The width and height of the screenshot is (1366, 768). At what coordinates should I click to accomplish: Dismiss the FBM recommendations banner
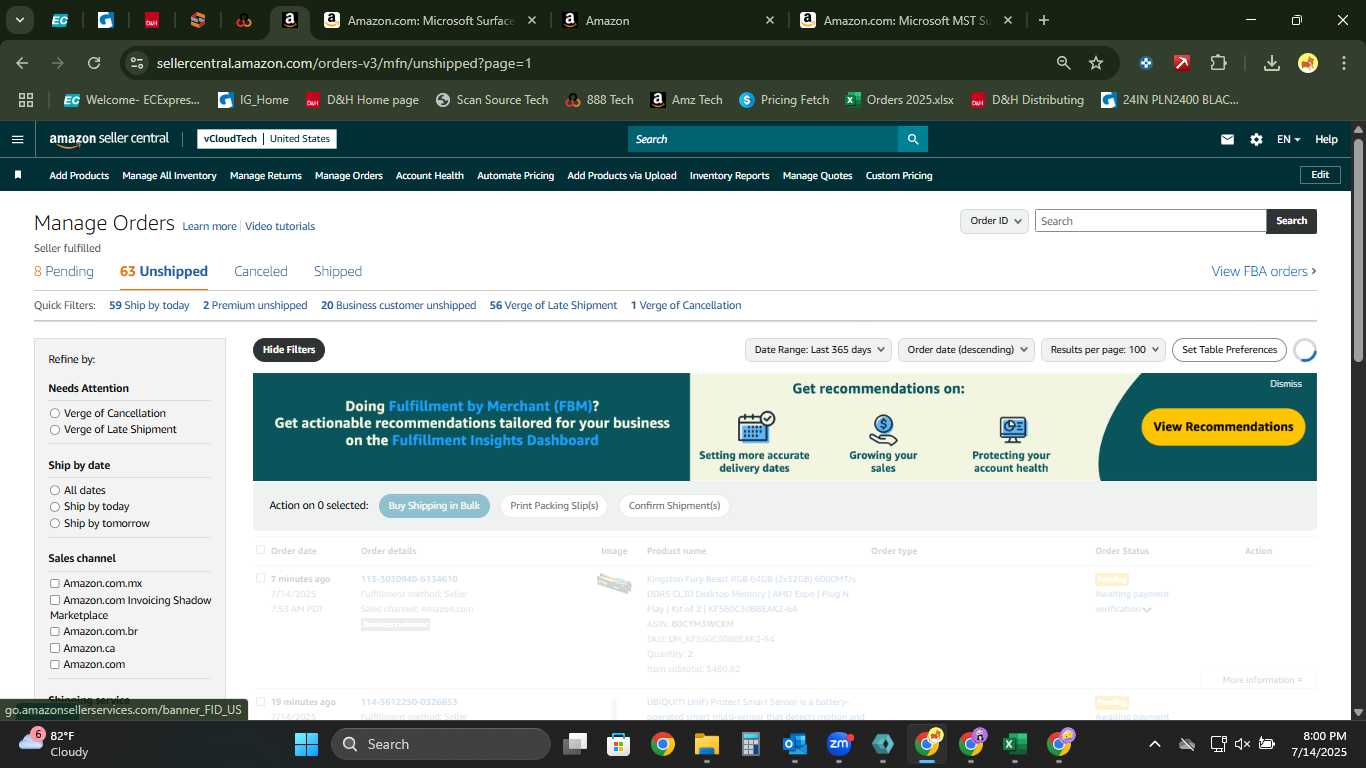[x=1286, y=383]
